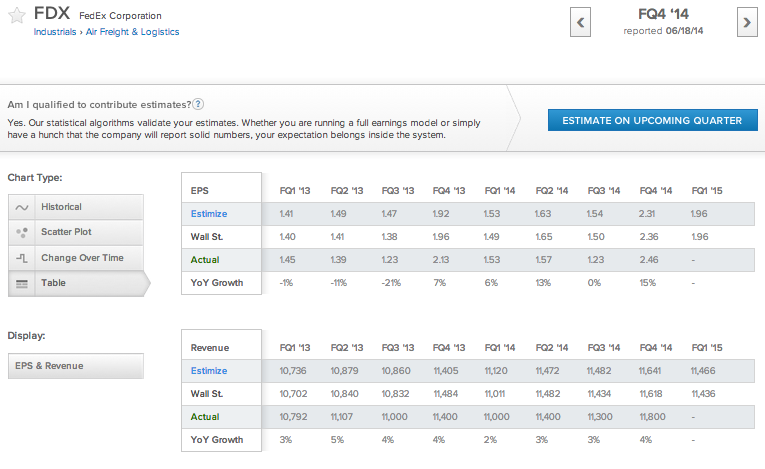Open Estimize link in Revenue table
This screenshot has height=469, width=765.
tap(209, 371)
